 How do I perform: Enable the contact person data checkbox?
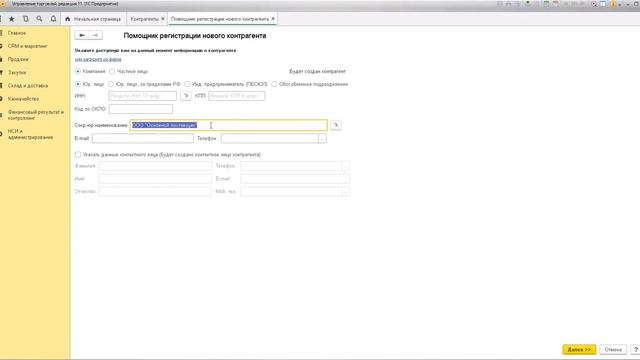[x=78, y=155]
